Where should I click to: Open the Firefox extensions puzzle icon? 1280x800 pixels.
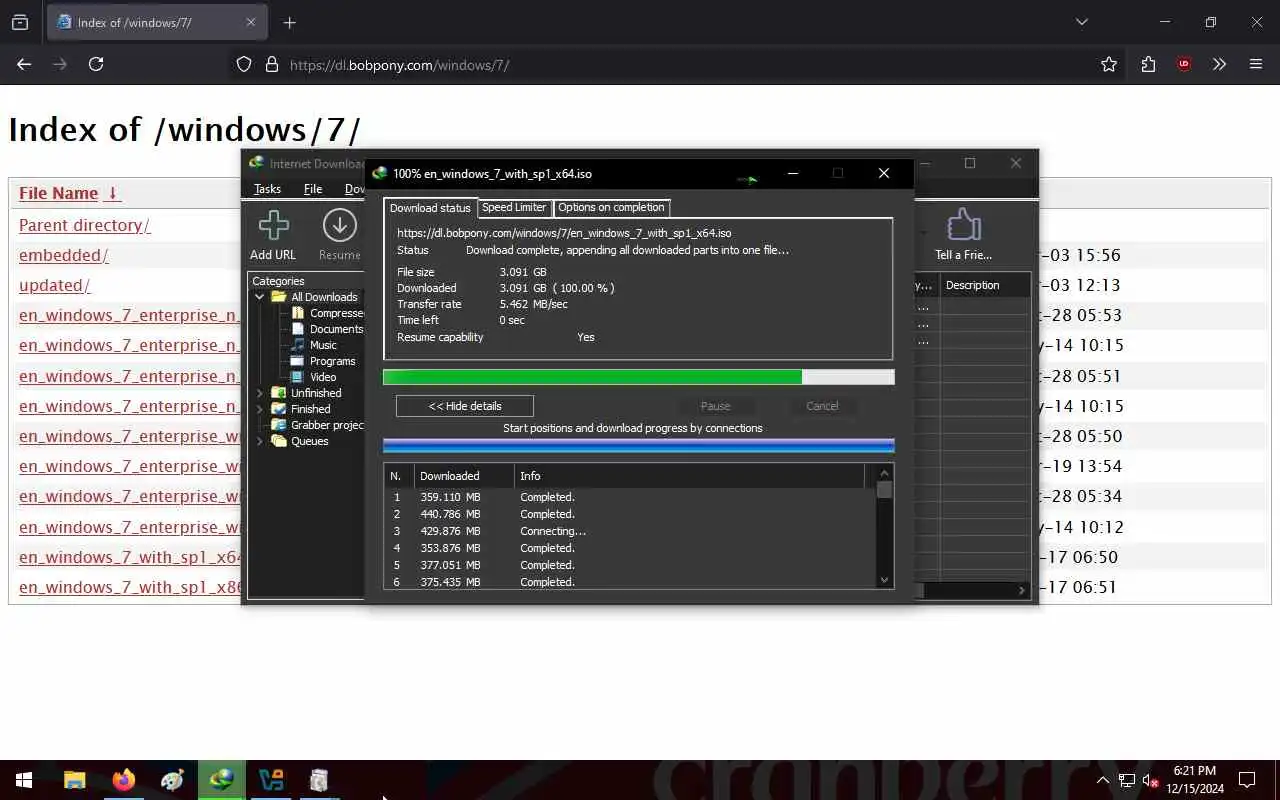tap(1148, 64)
